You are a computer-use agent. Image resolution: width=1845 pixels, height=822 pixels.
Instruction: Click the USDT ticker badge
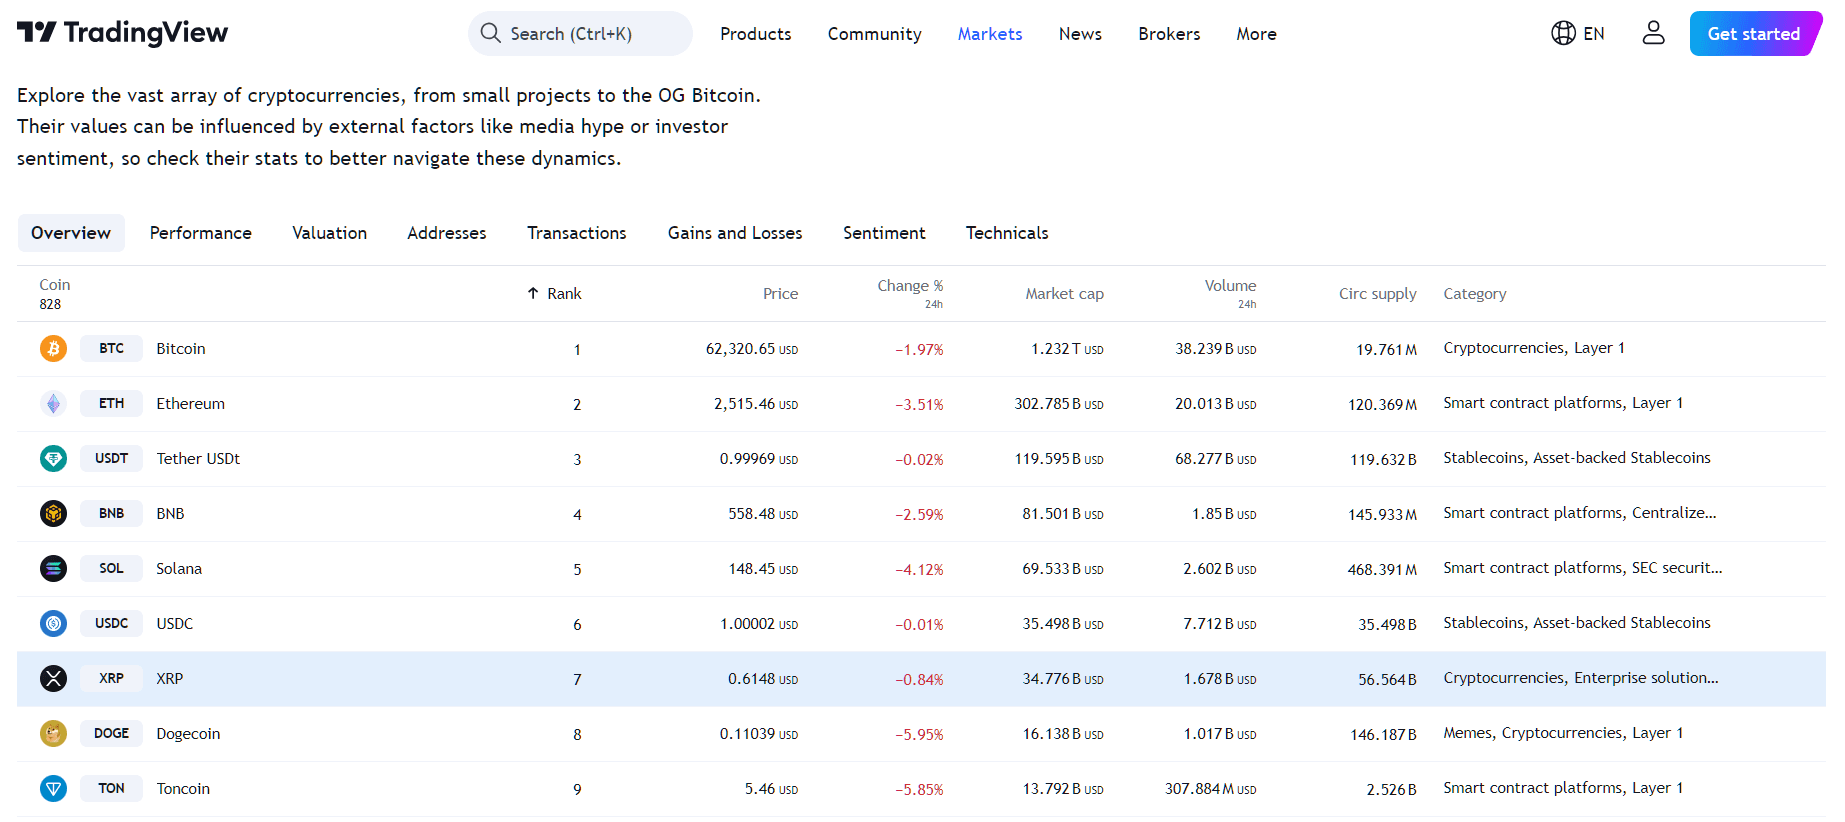click(111, 458)
